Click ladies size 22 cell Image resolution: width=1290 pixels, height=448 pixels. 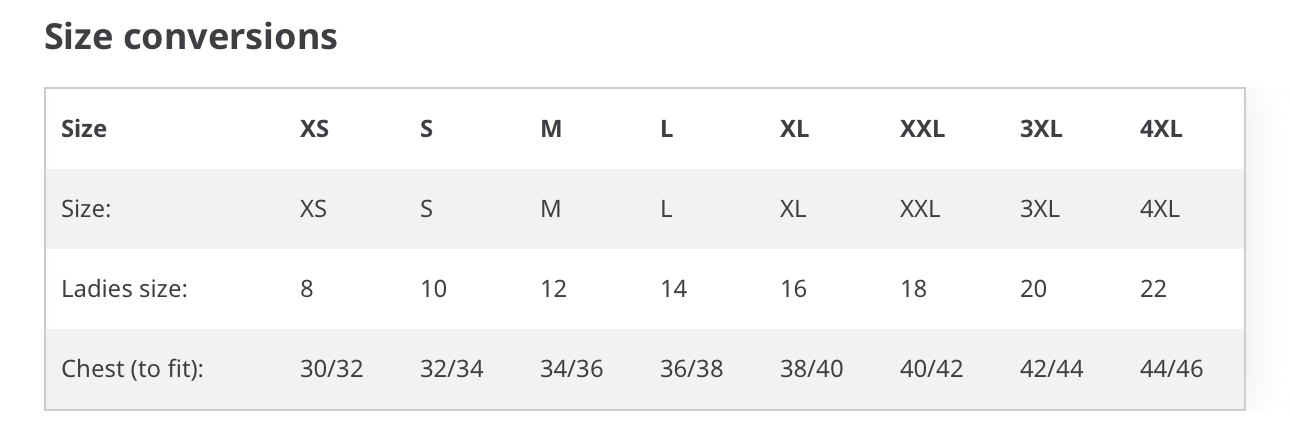1153,289
